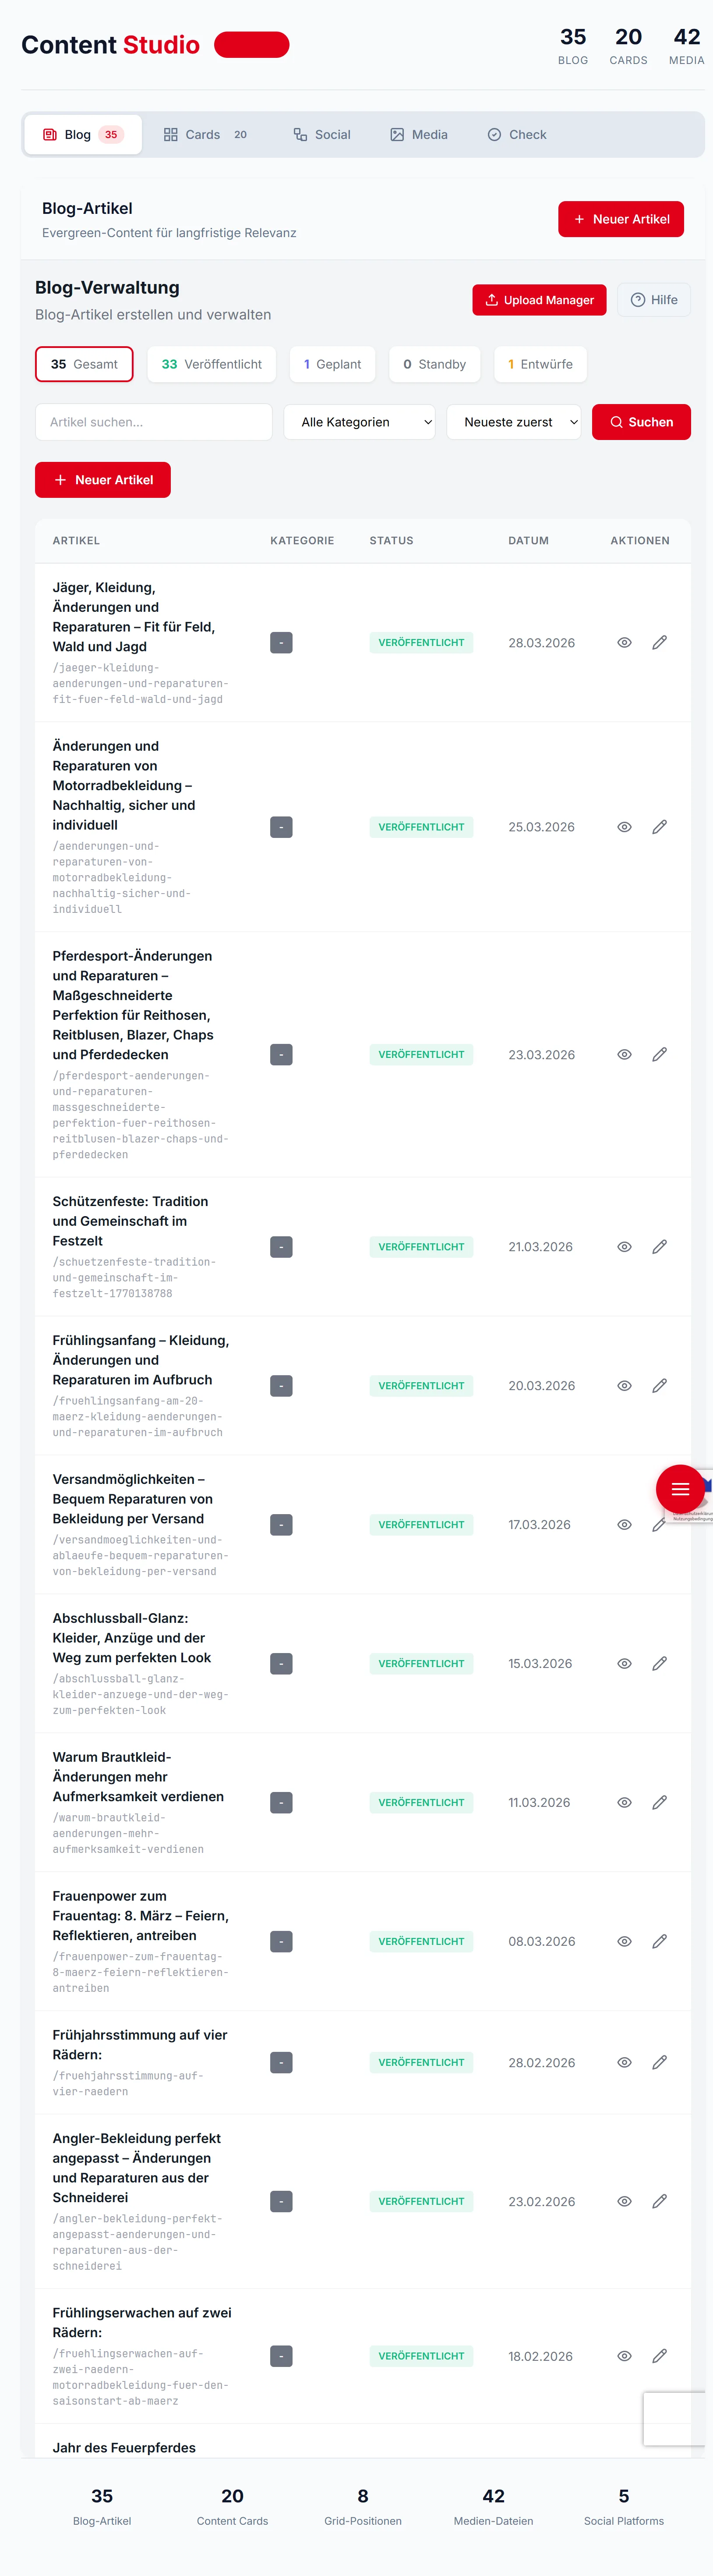
Task: Click the search magnifier on the Suchen button
Action: 617,421
